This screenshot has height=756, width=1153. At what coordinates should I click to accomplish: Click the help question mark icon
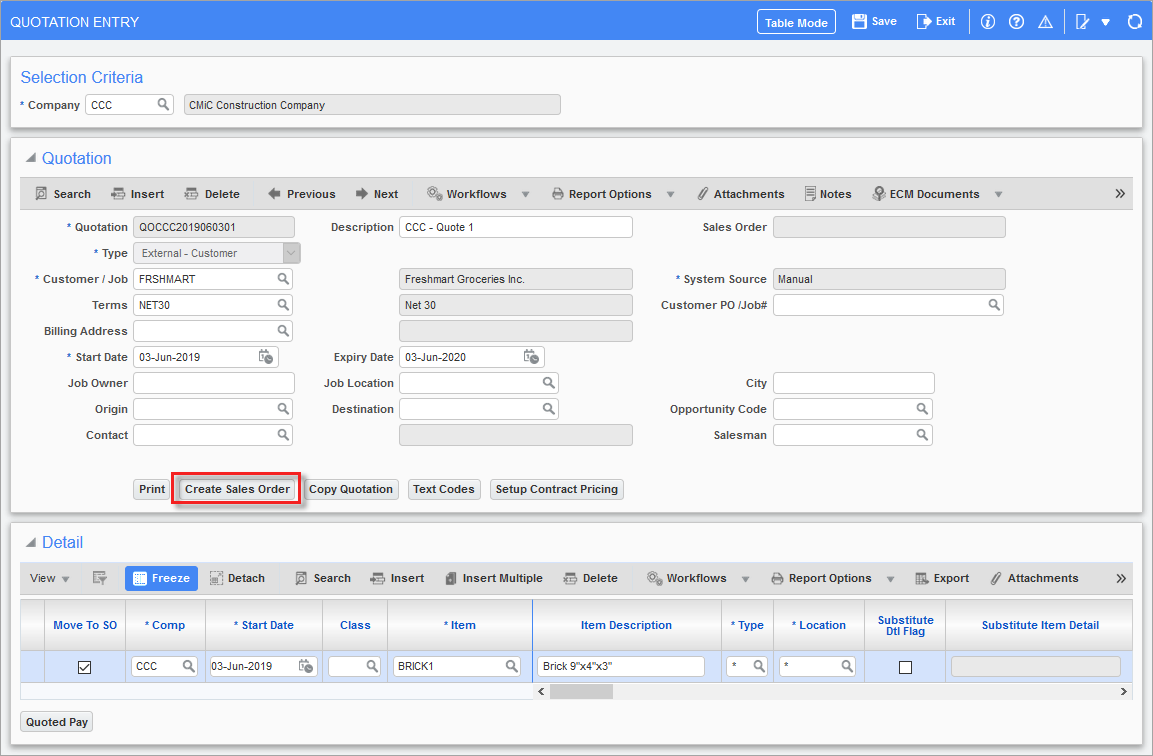point(1017,21)
